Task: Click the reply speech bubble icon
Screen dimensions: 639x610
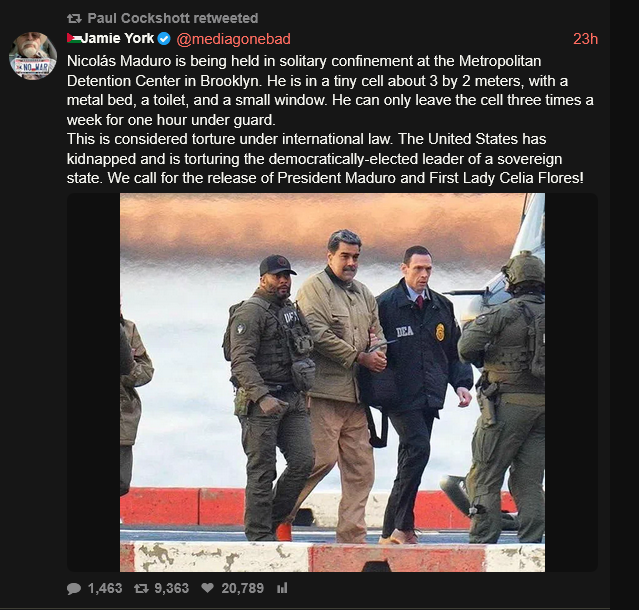Action: coord(75,589)
